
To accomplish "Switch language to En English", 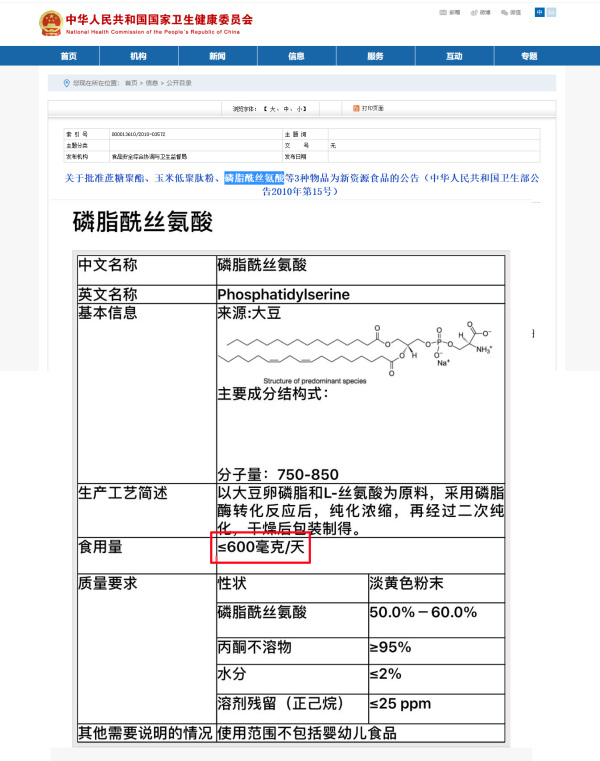I will (553, 13).
